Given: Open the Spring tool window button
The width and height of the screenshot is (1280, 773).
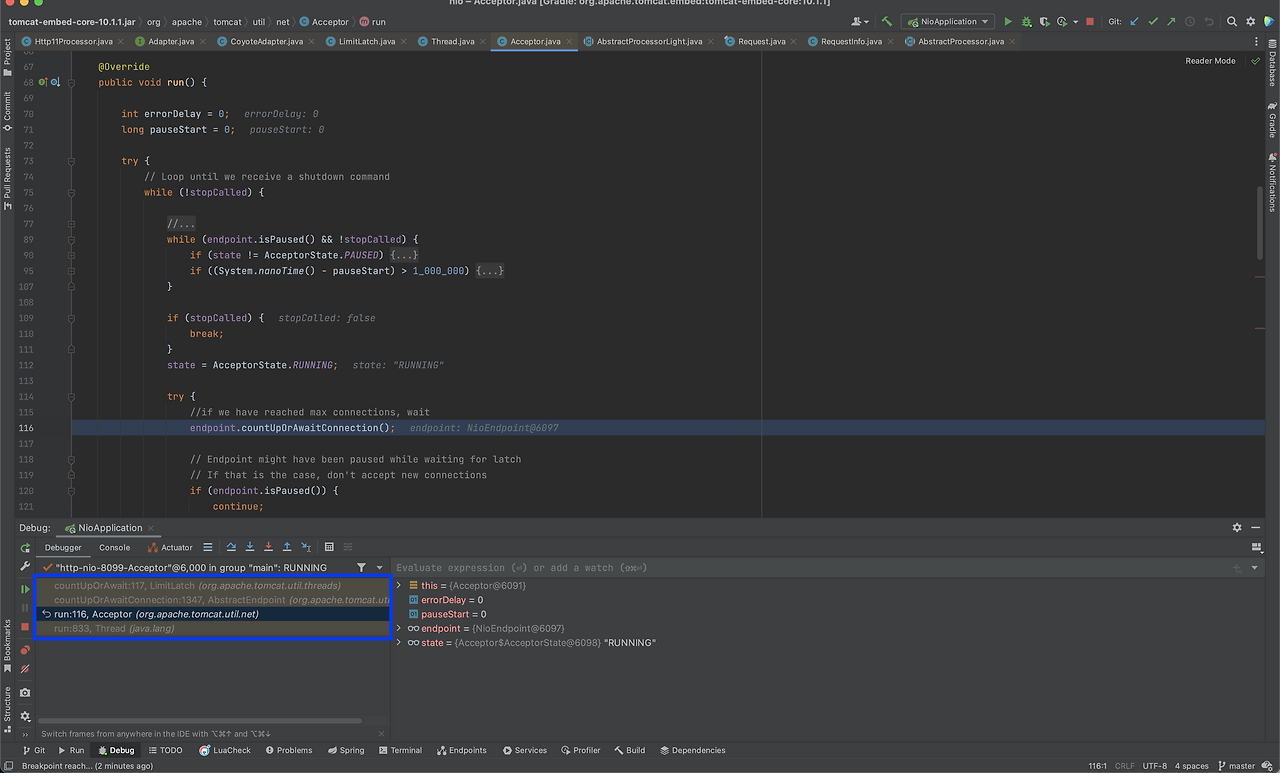Looking at the screenshot, I should pyautogui.click(x=345, y=750).
